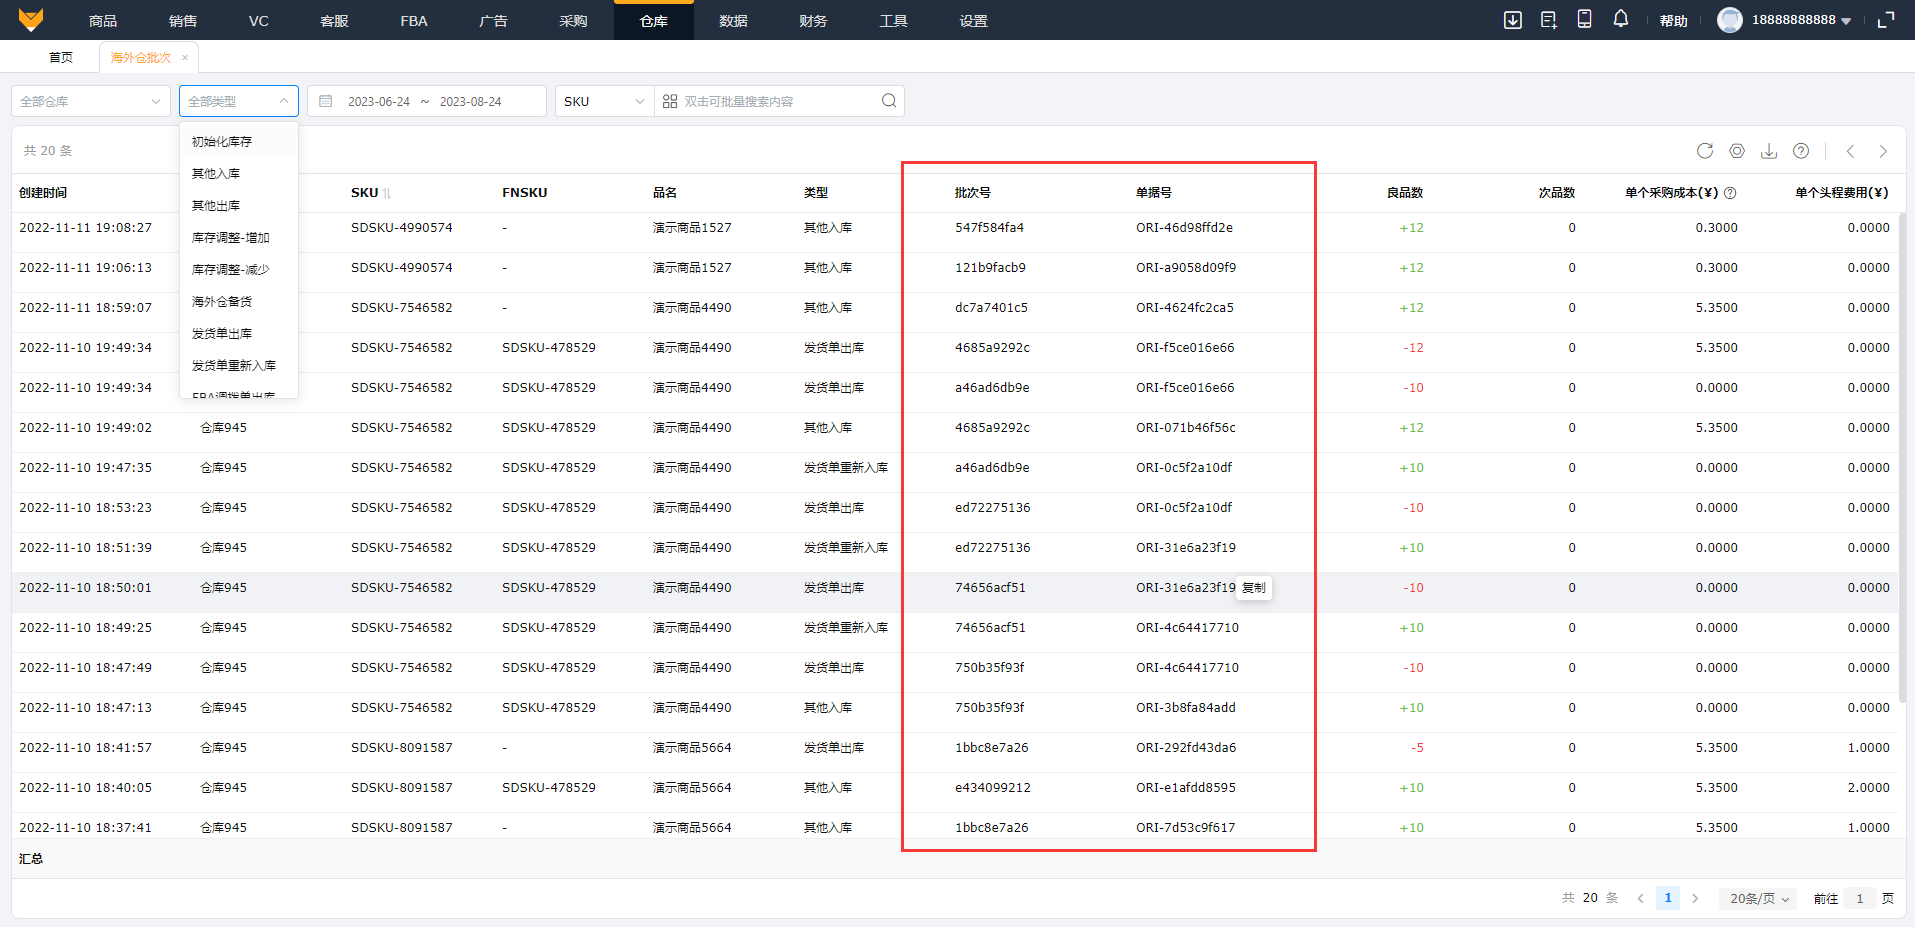This screenshot has width=1915, height=927.
Task: Open the mobile phone icon in header
Action: [1585, 19]
